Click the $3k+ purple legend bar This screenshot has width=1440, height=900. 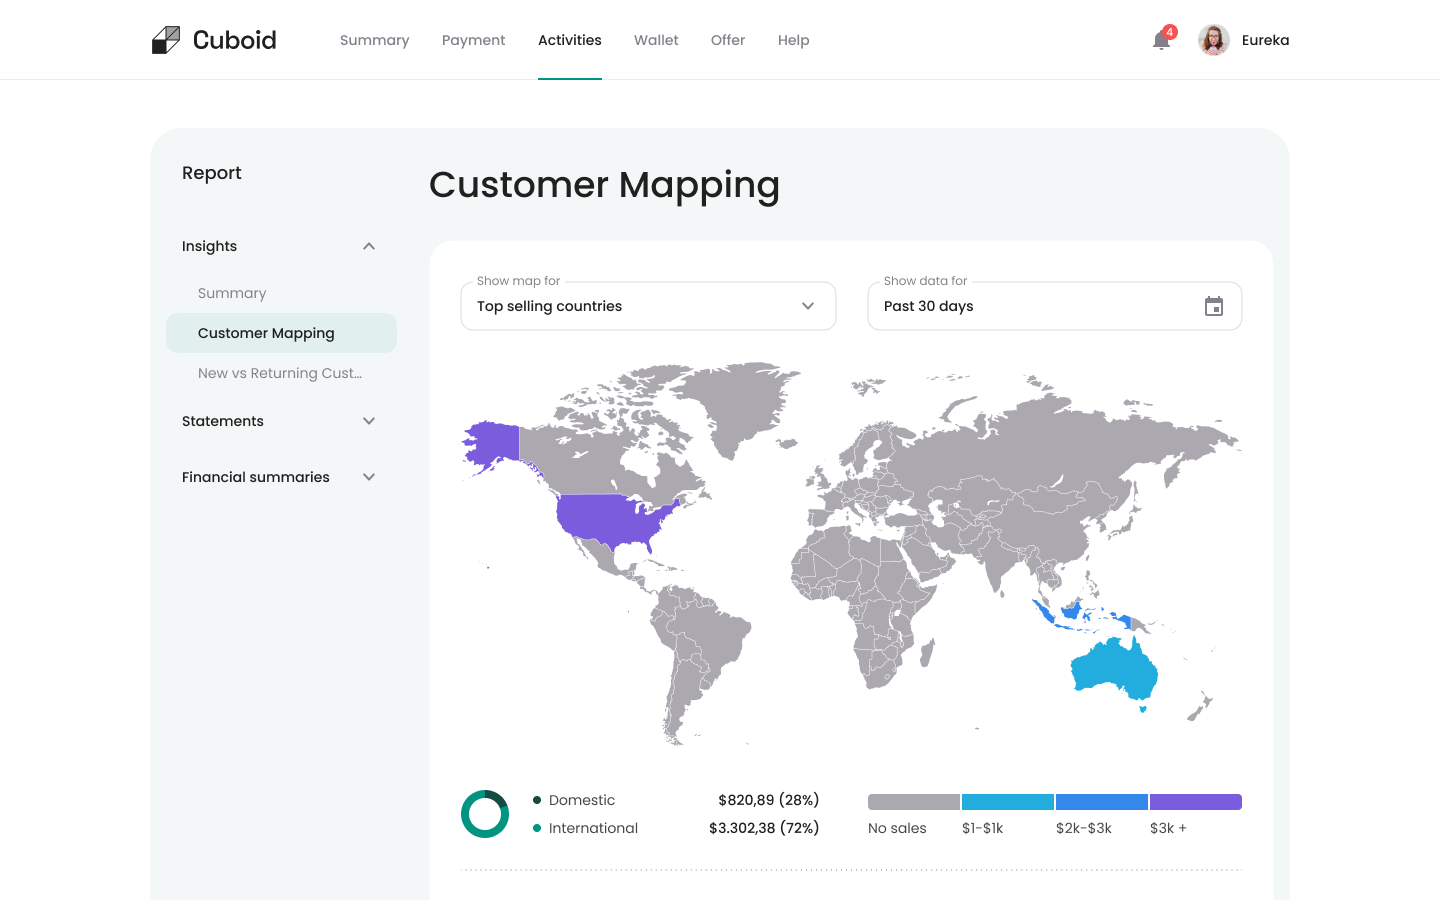(x=1195, y=801)
